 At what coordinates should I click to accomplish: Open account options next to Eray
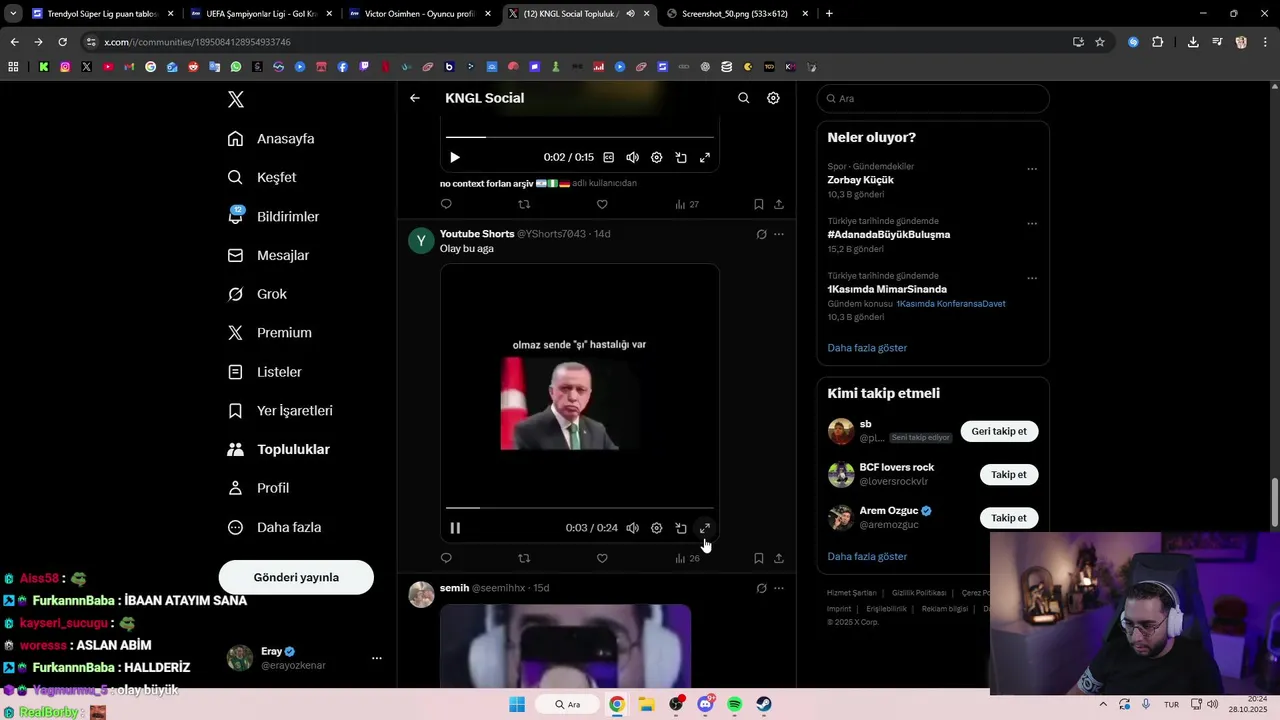coord(376,658)
